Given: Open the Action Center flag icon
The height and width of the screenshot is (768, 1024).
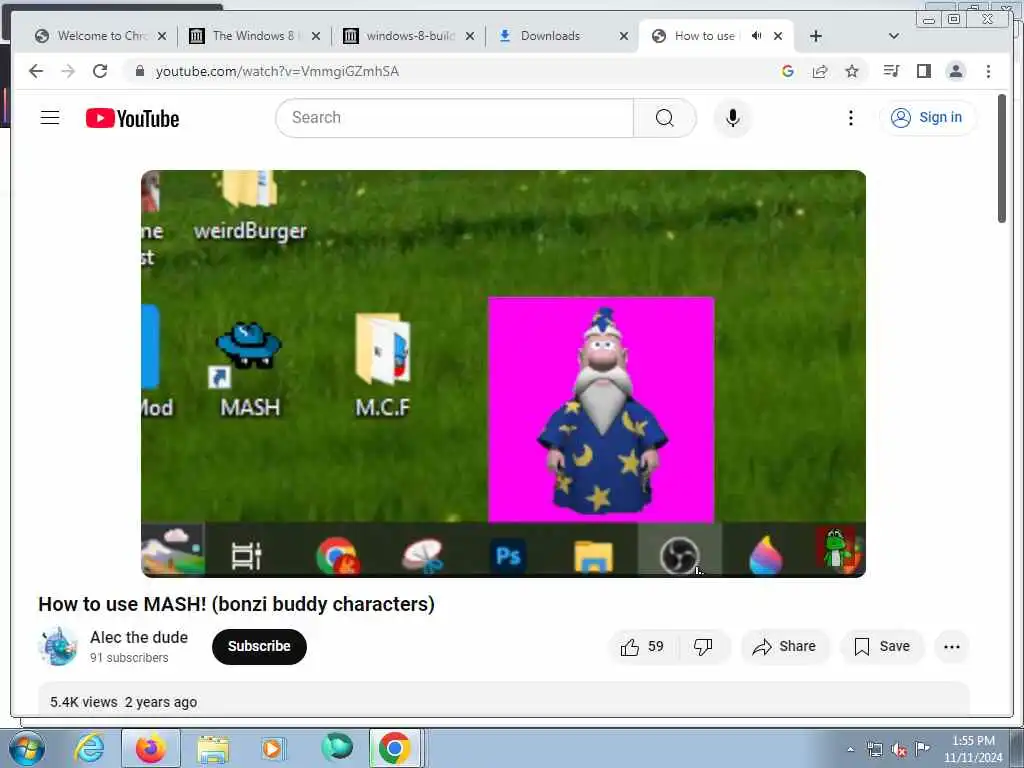Looking at the screenshot, I should [922, 748].
